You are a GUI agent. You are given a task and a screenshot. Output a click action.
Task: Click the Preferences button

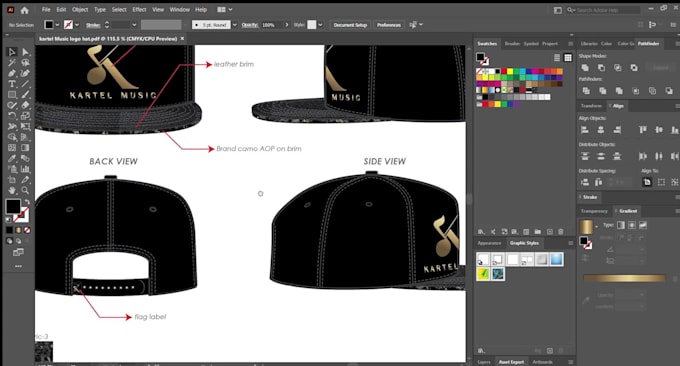point(389,25)
